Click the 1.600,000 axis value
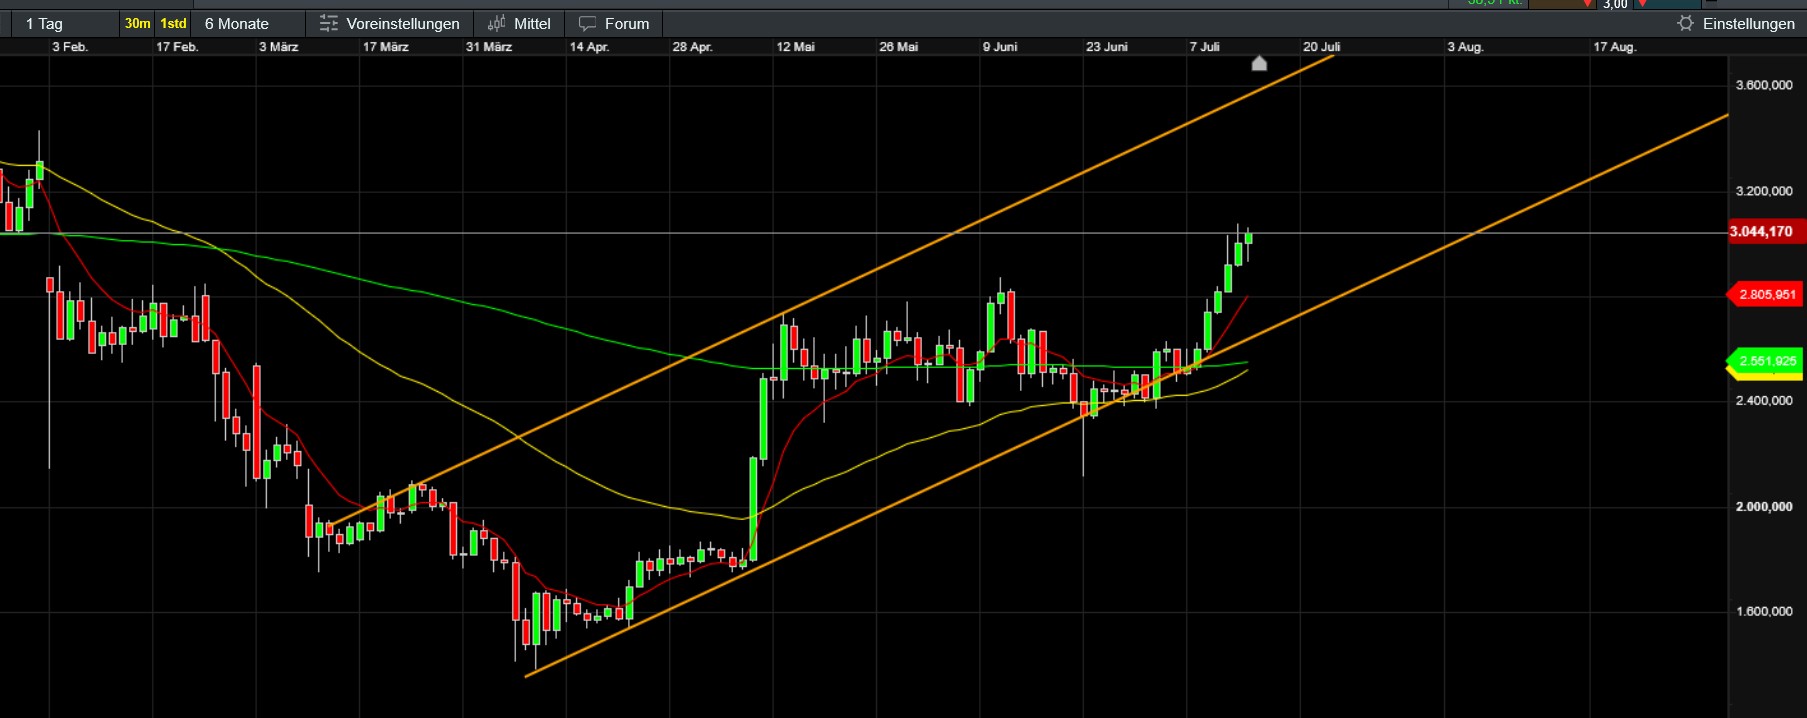This screenshot has height=718, width=1807. coord(1764,611)
